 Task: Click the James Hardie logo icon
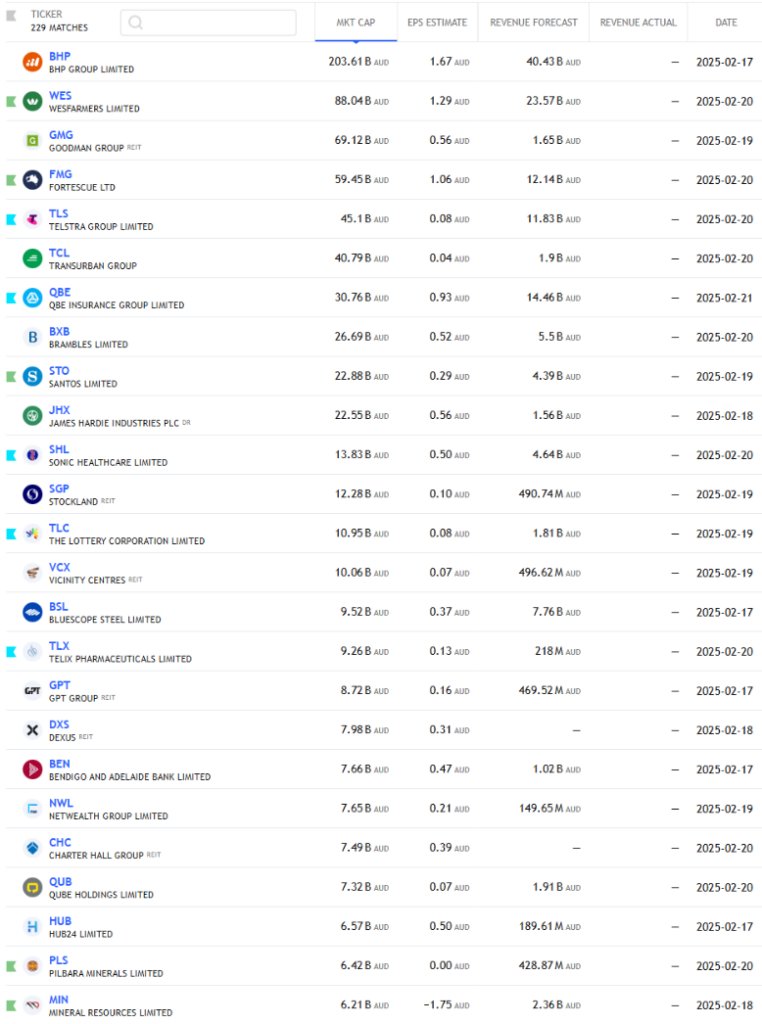coord(32,415)
